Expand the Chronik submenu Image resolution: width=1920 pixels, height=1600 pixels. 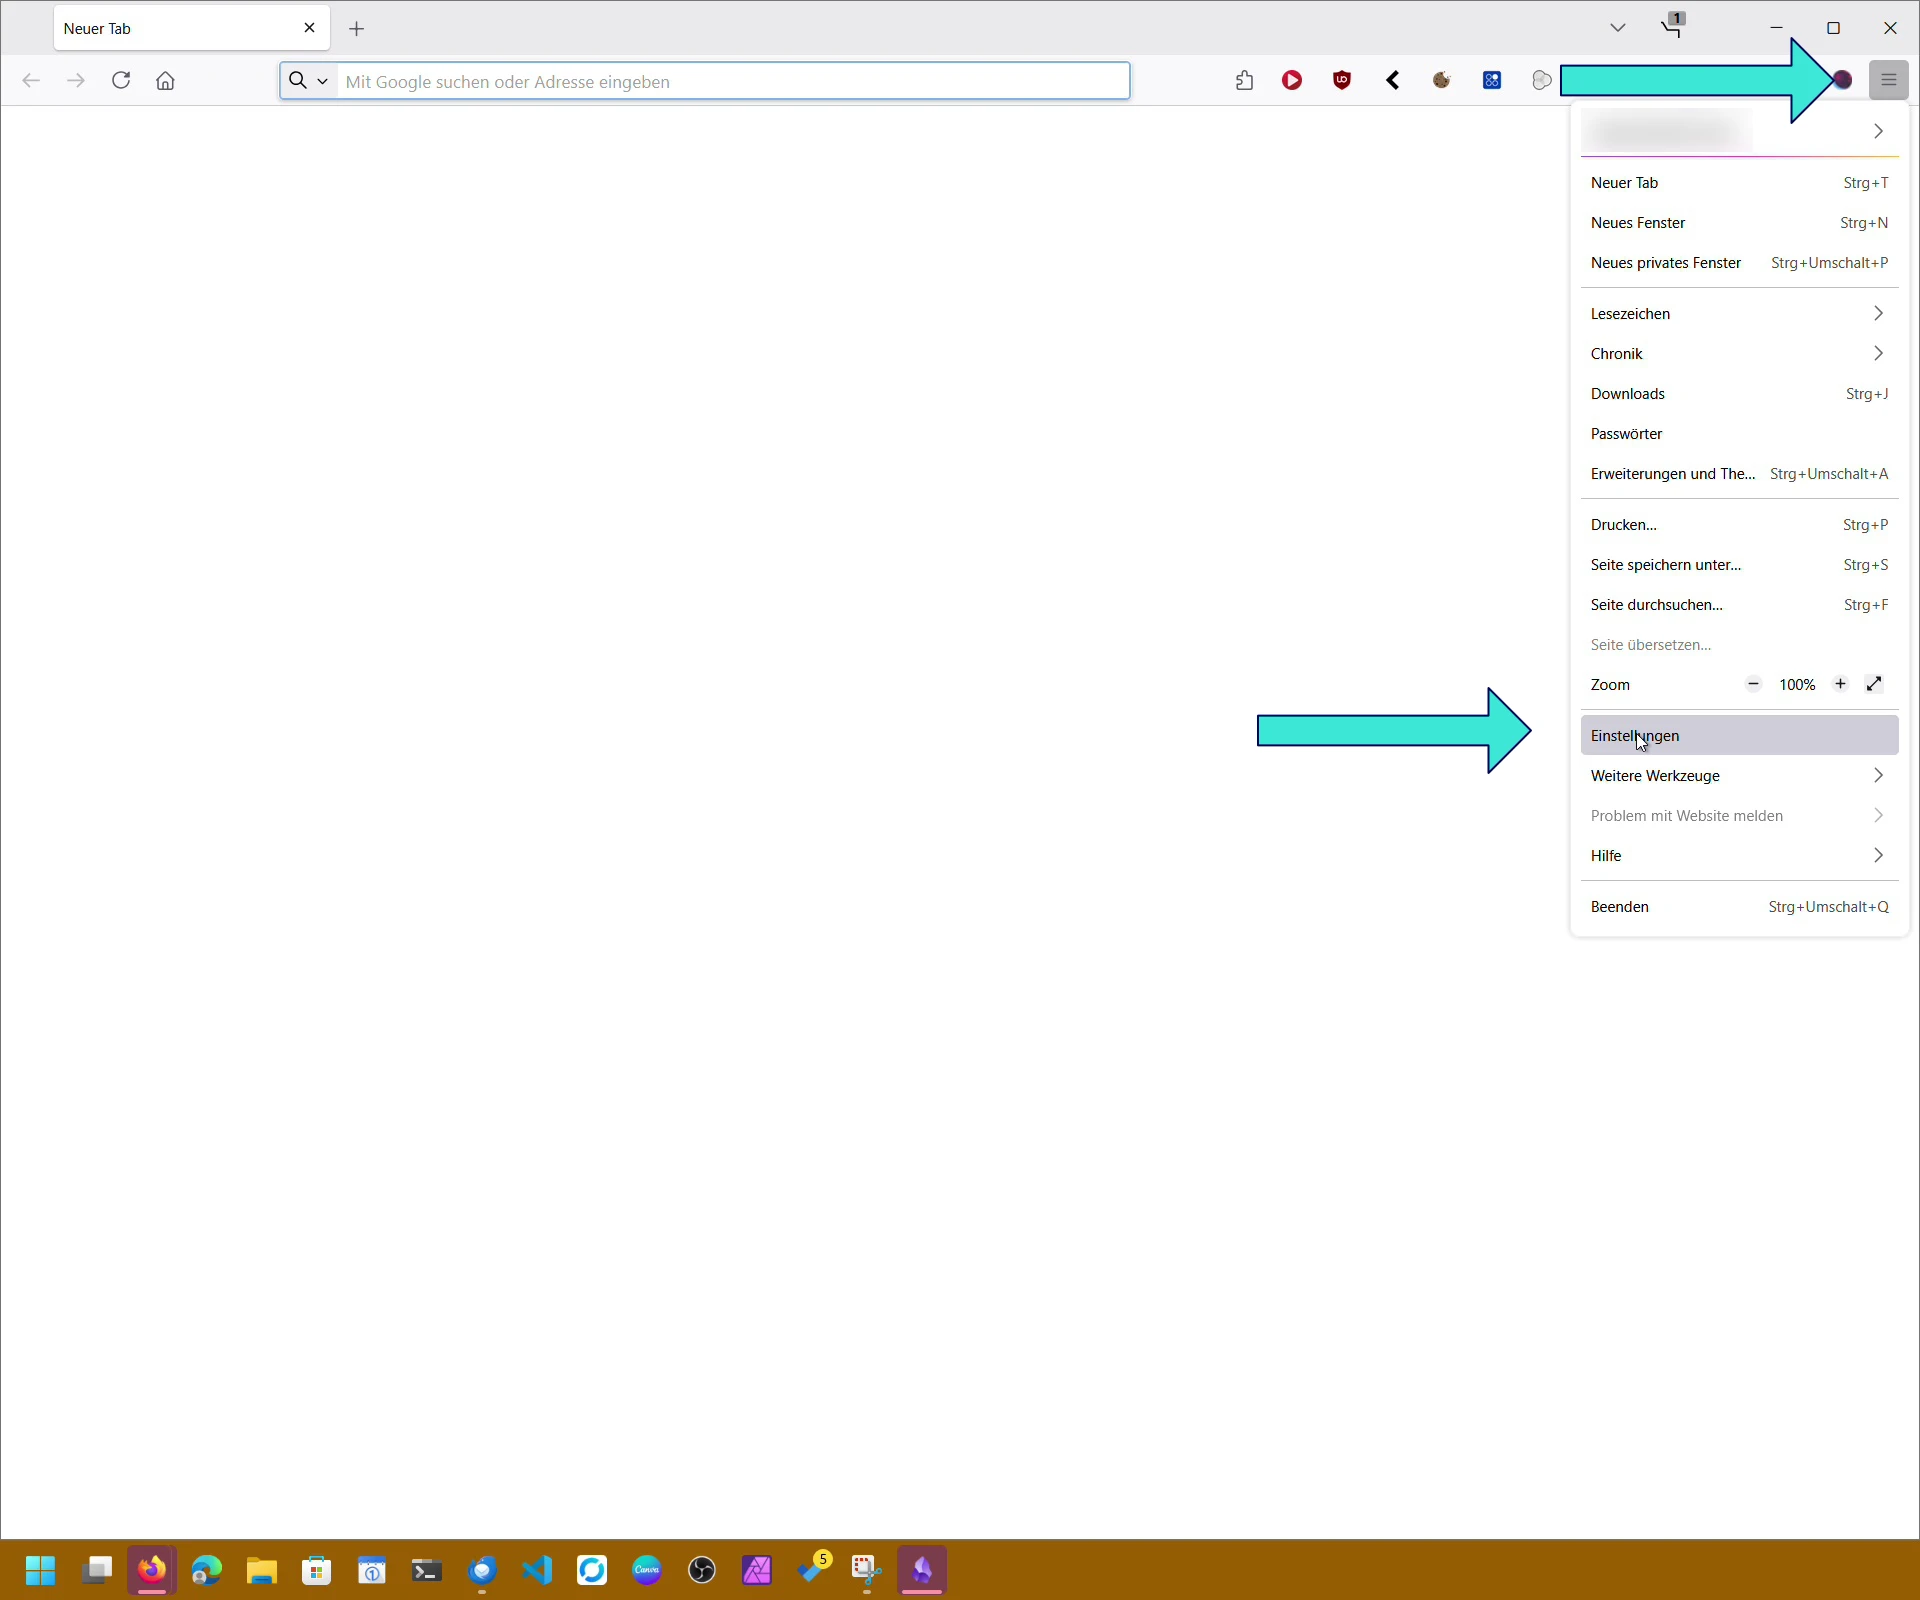pyautogui.click(x=1740, y=354)
